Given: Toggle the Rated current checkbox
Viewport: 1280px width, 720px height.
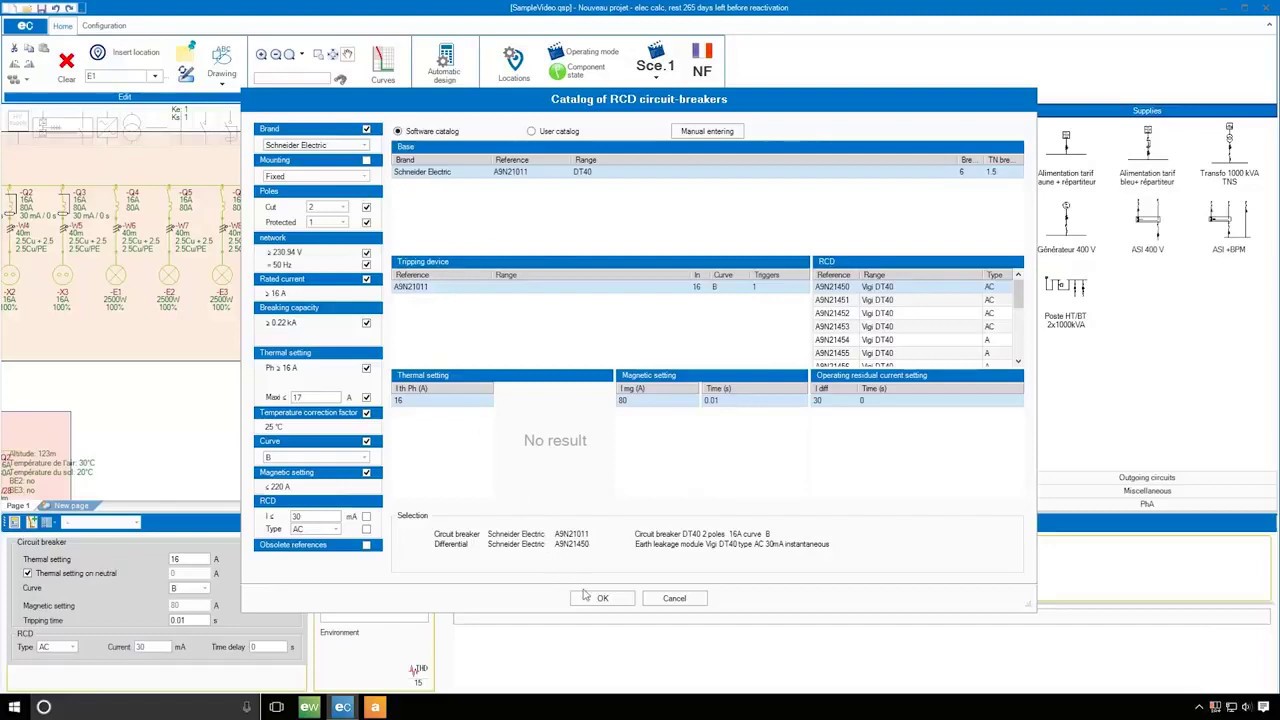Looking at the screenshot, I should pos(366,279).
